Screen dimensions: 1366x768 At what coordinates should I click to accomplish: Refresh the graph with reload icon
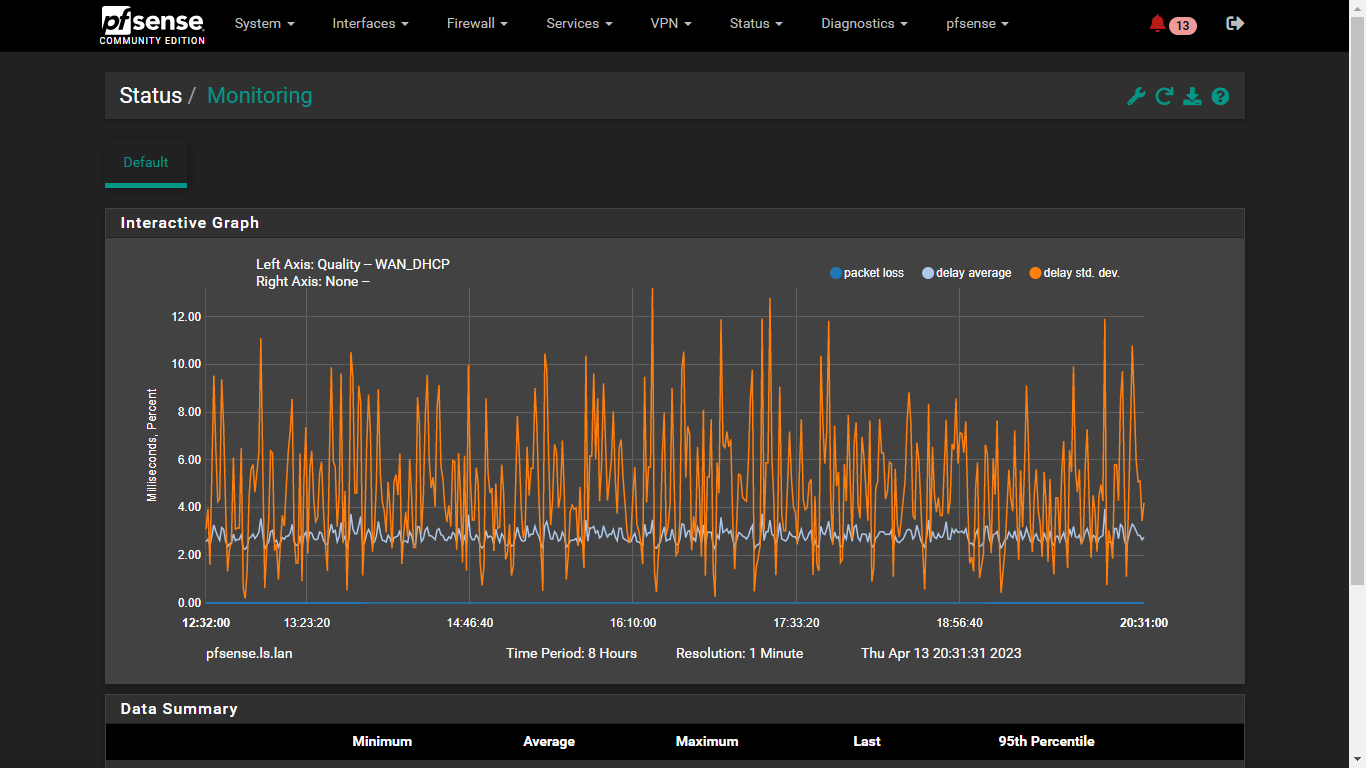point(1164,96)
